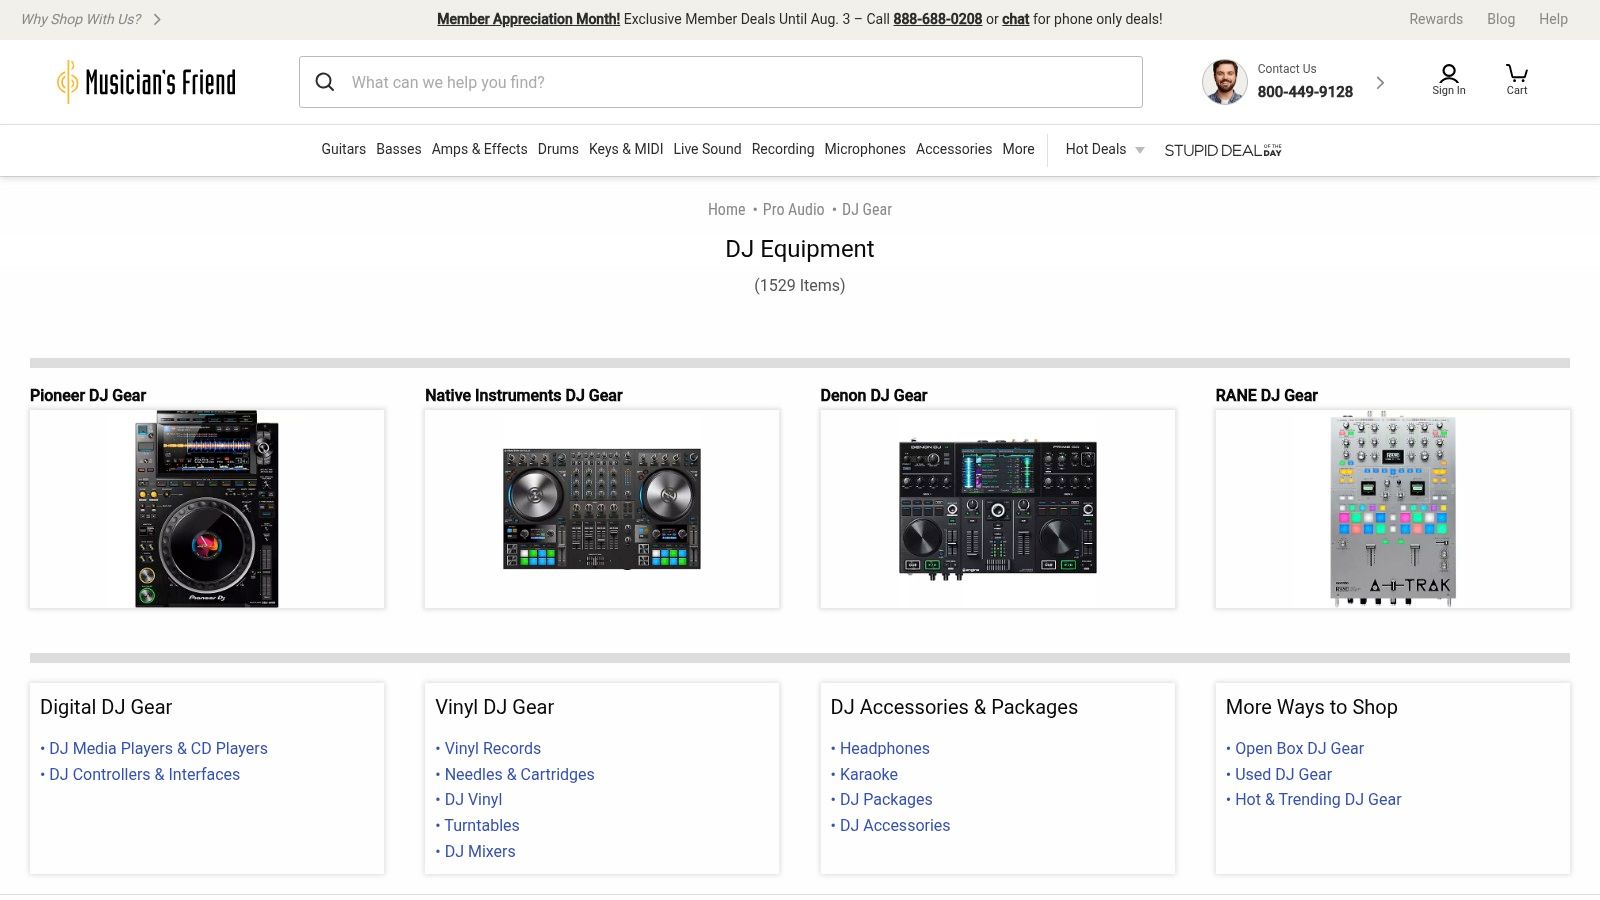Open the Hot Deals dropdown arrow
Screen dimensions: 1600x900
(1139, 150)
